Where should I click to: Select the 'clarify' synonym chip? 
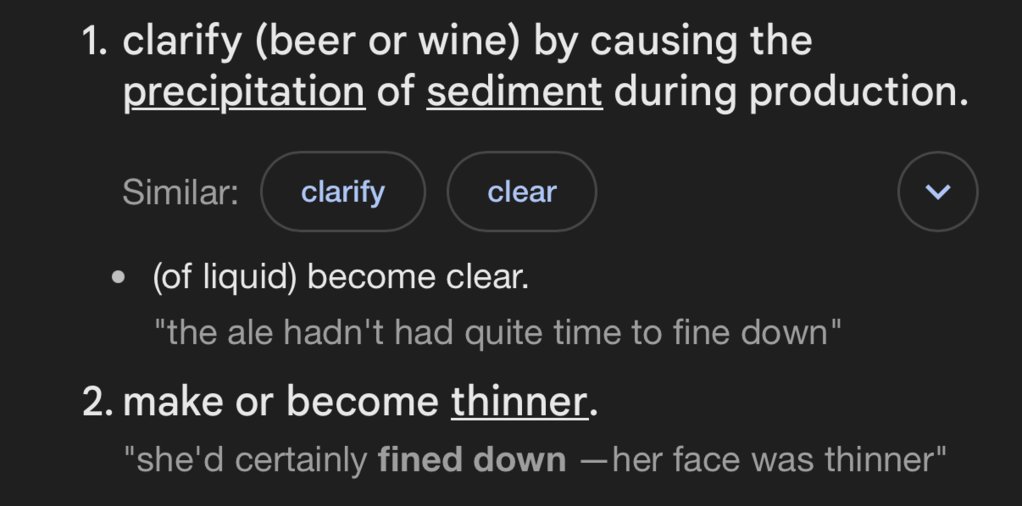pos(343,192)
